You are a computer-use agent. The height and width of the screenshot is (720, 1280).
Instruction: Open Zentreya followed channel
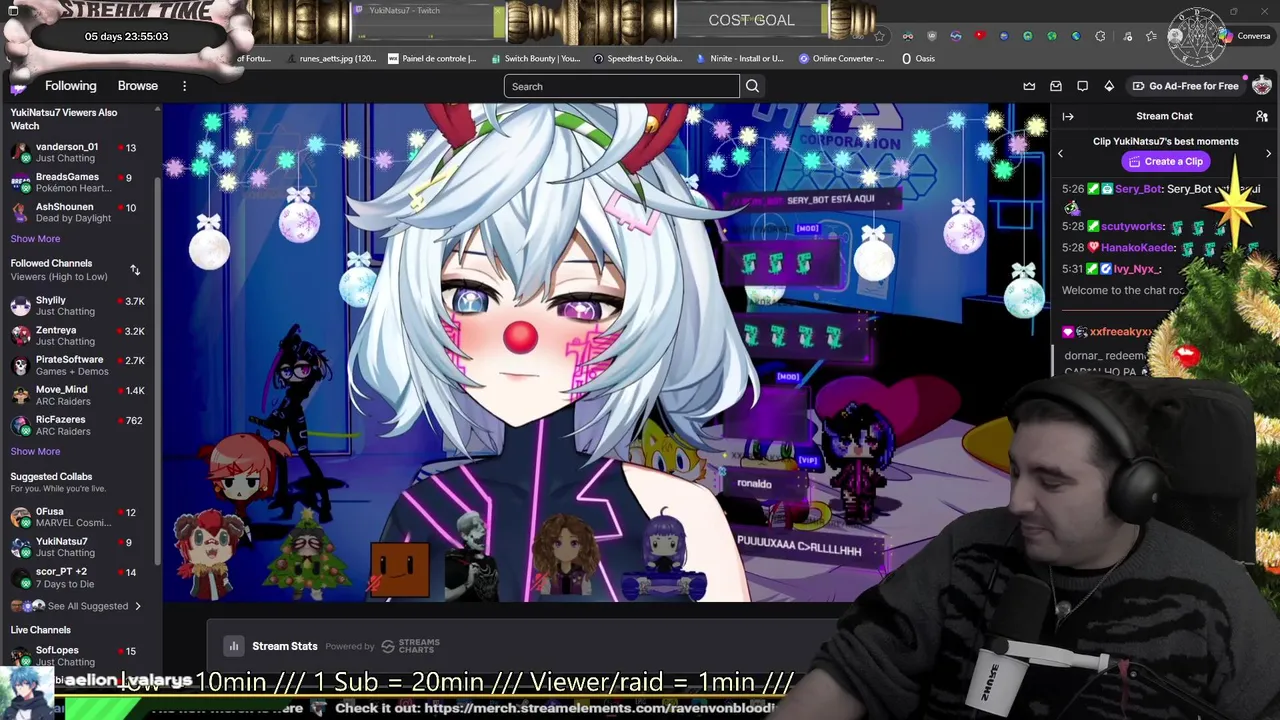78,335
